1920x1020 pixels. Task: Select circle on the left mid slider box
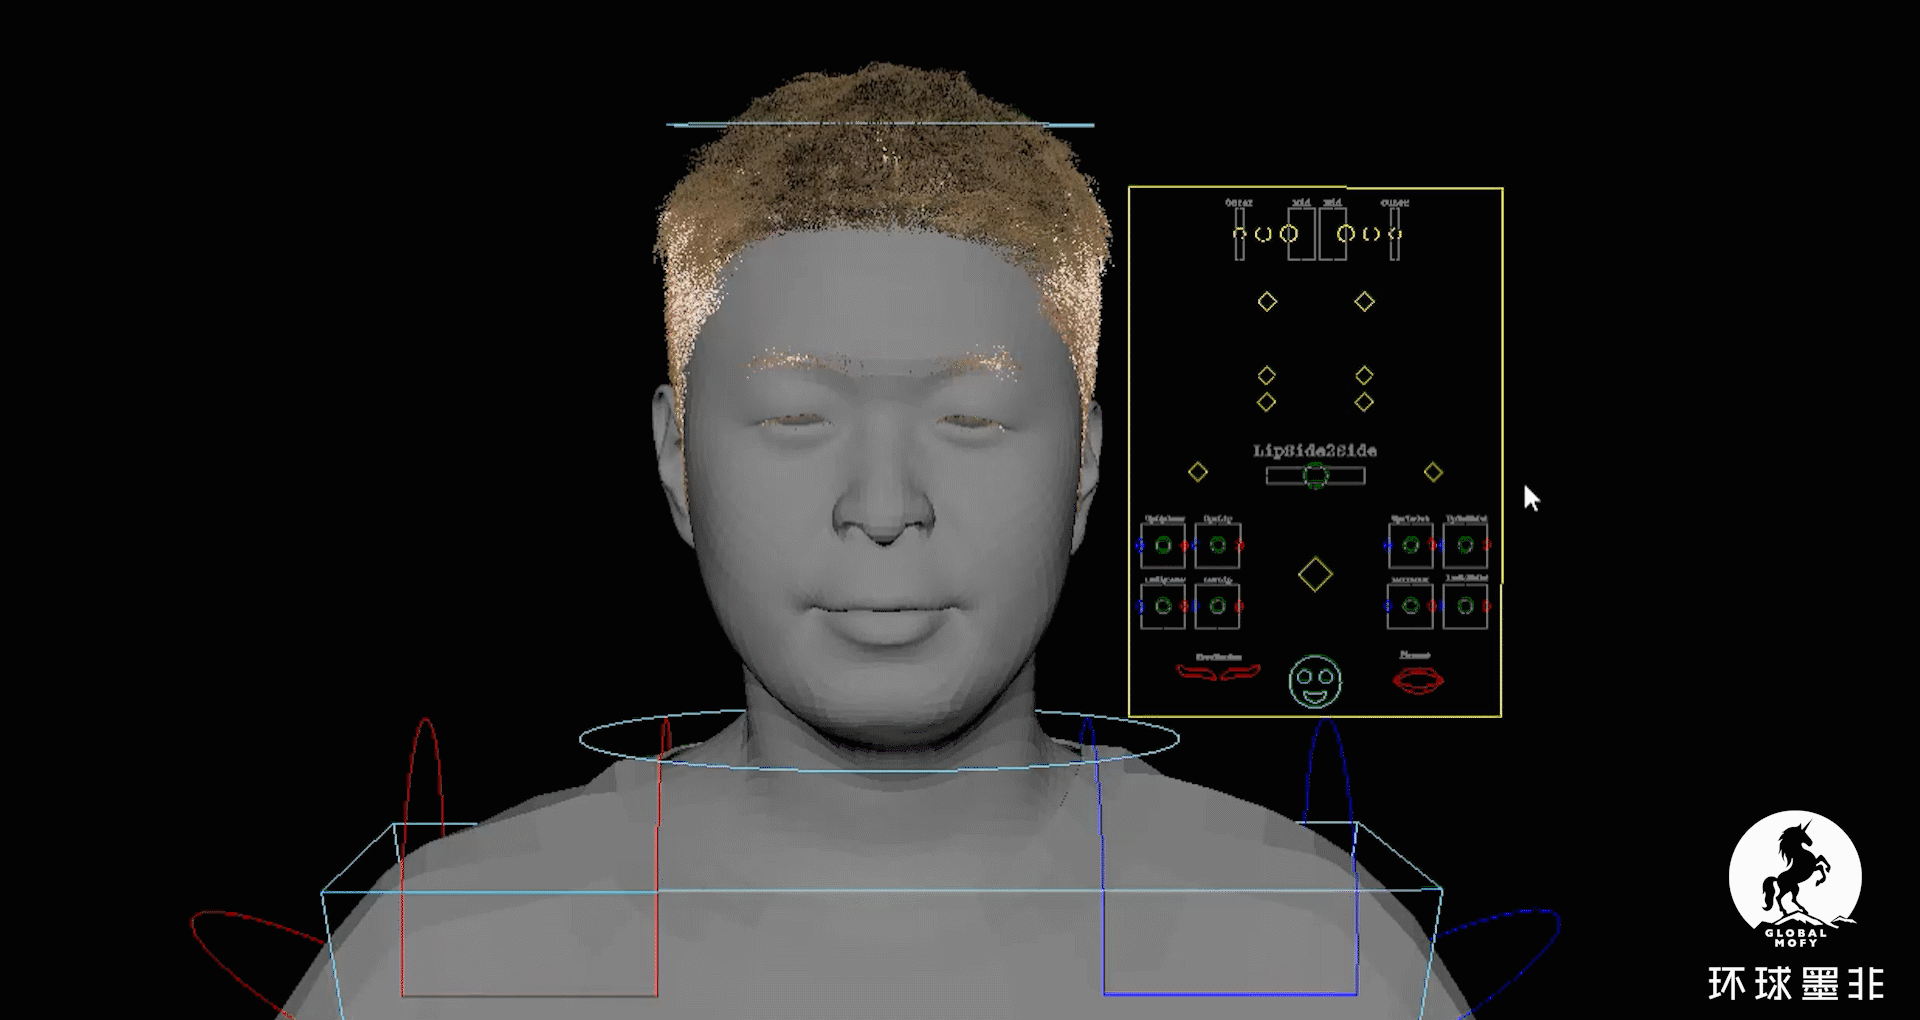1289,234
